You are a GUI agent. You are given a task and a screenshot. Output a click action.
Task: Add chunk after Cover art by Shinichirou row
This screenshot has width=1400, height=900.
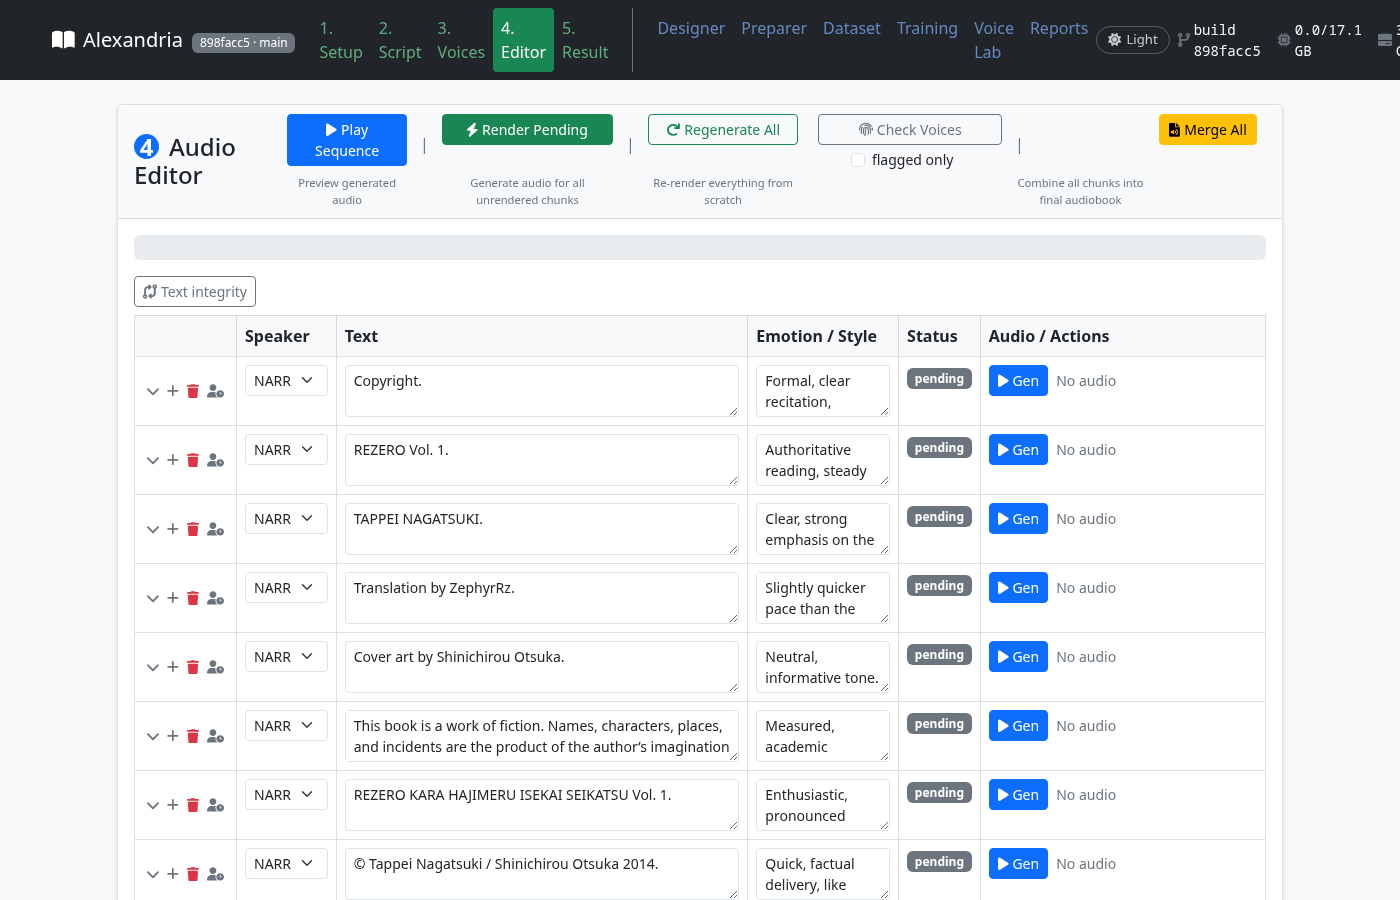click(172, 667)
